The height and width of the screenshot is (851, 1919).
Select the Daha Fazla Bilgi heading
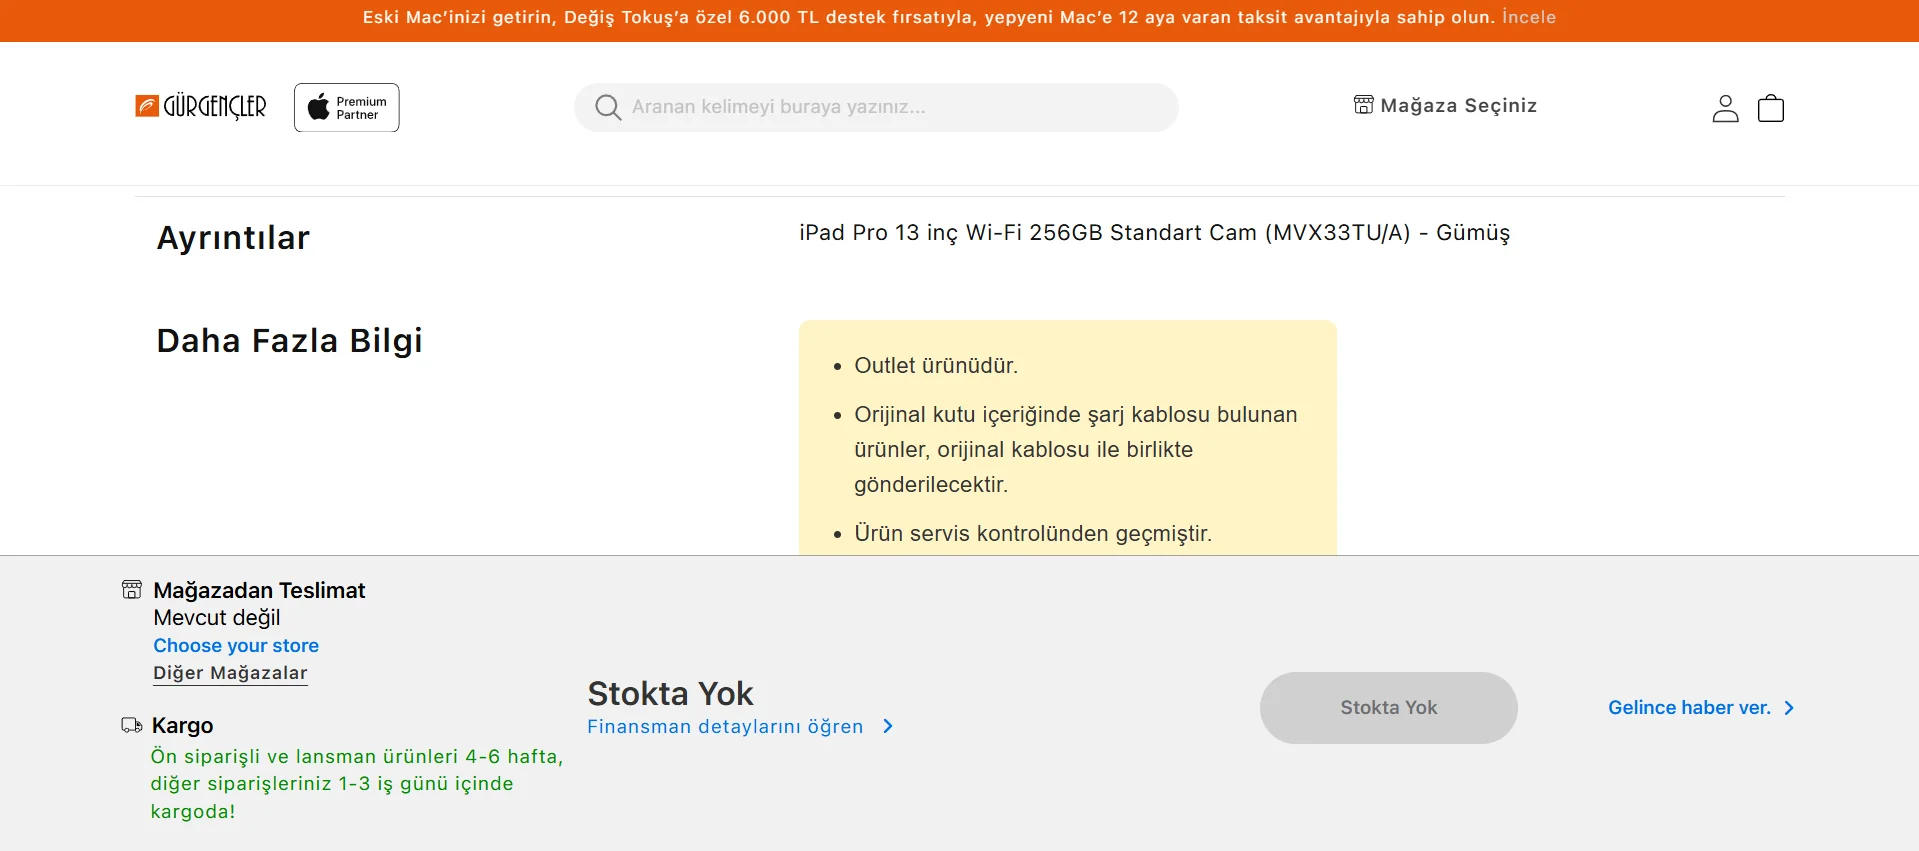coord(289,341)
